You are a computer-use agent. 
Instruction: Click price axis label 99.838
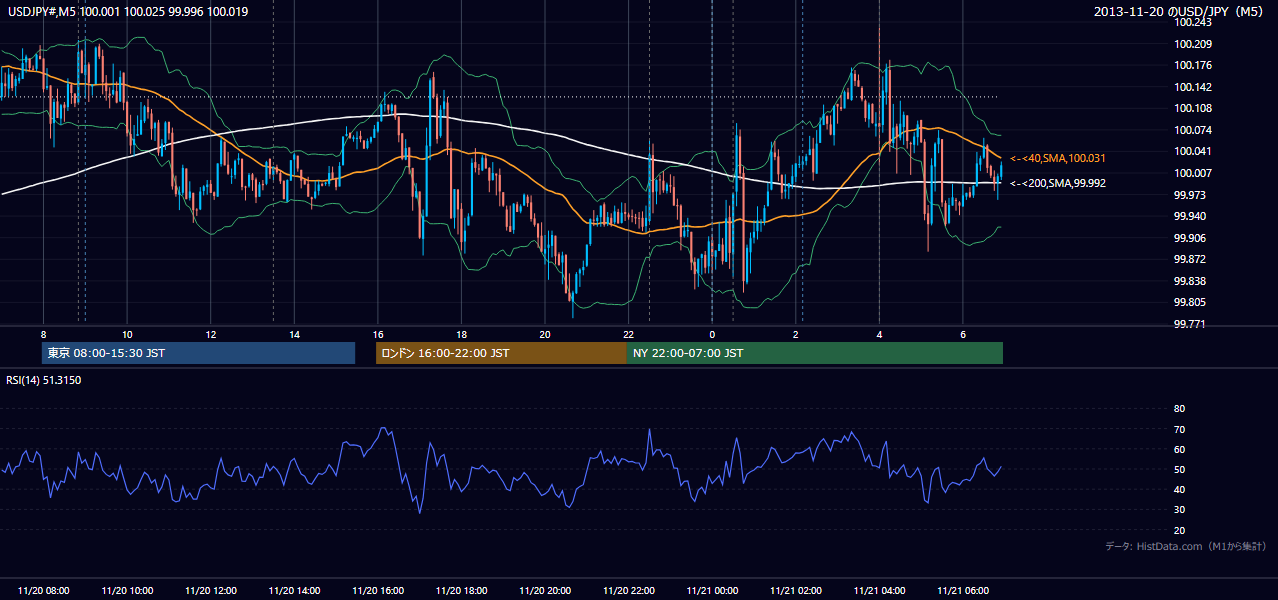tap(1190, 281)
